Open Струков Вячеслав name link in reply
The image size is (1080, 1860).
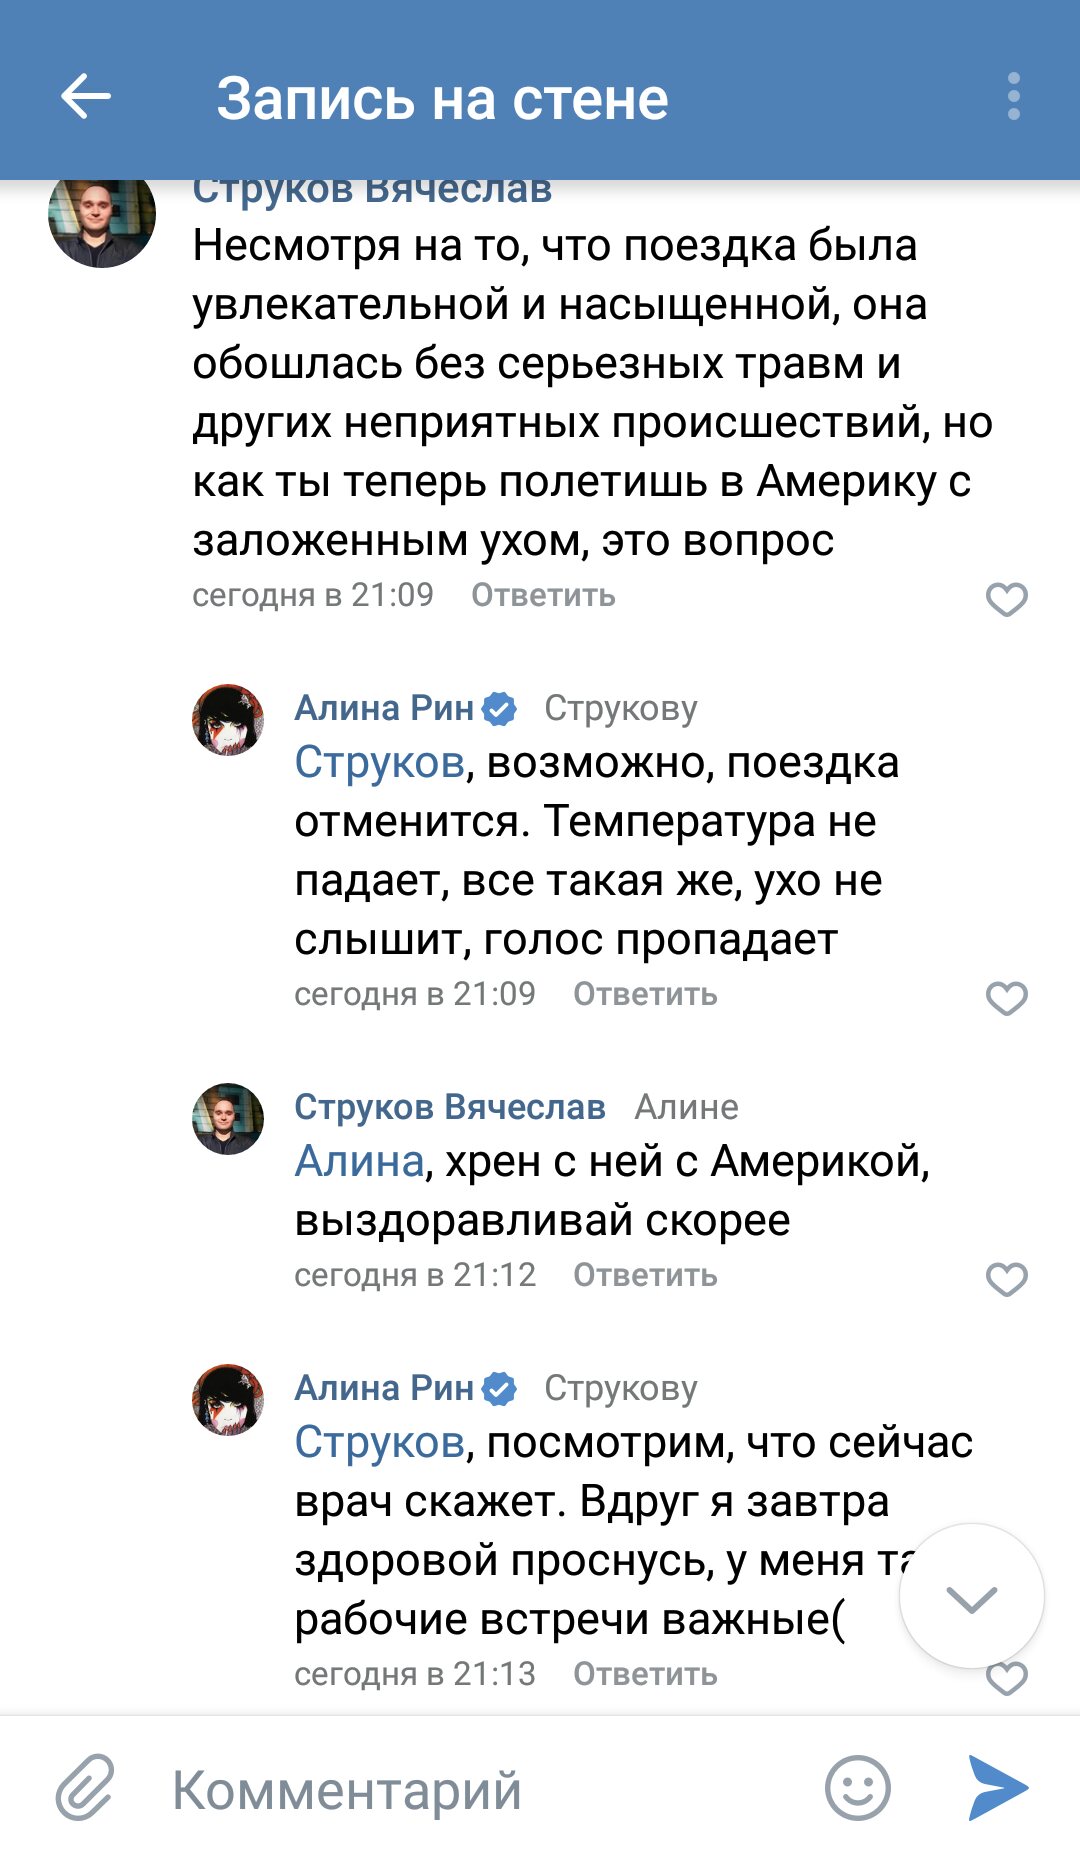450,1107
